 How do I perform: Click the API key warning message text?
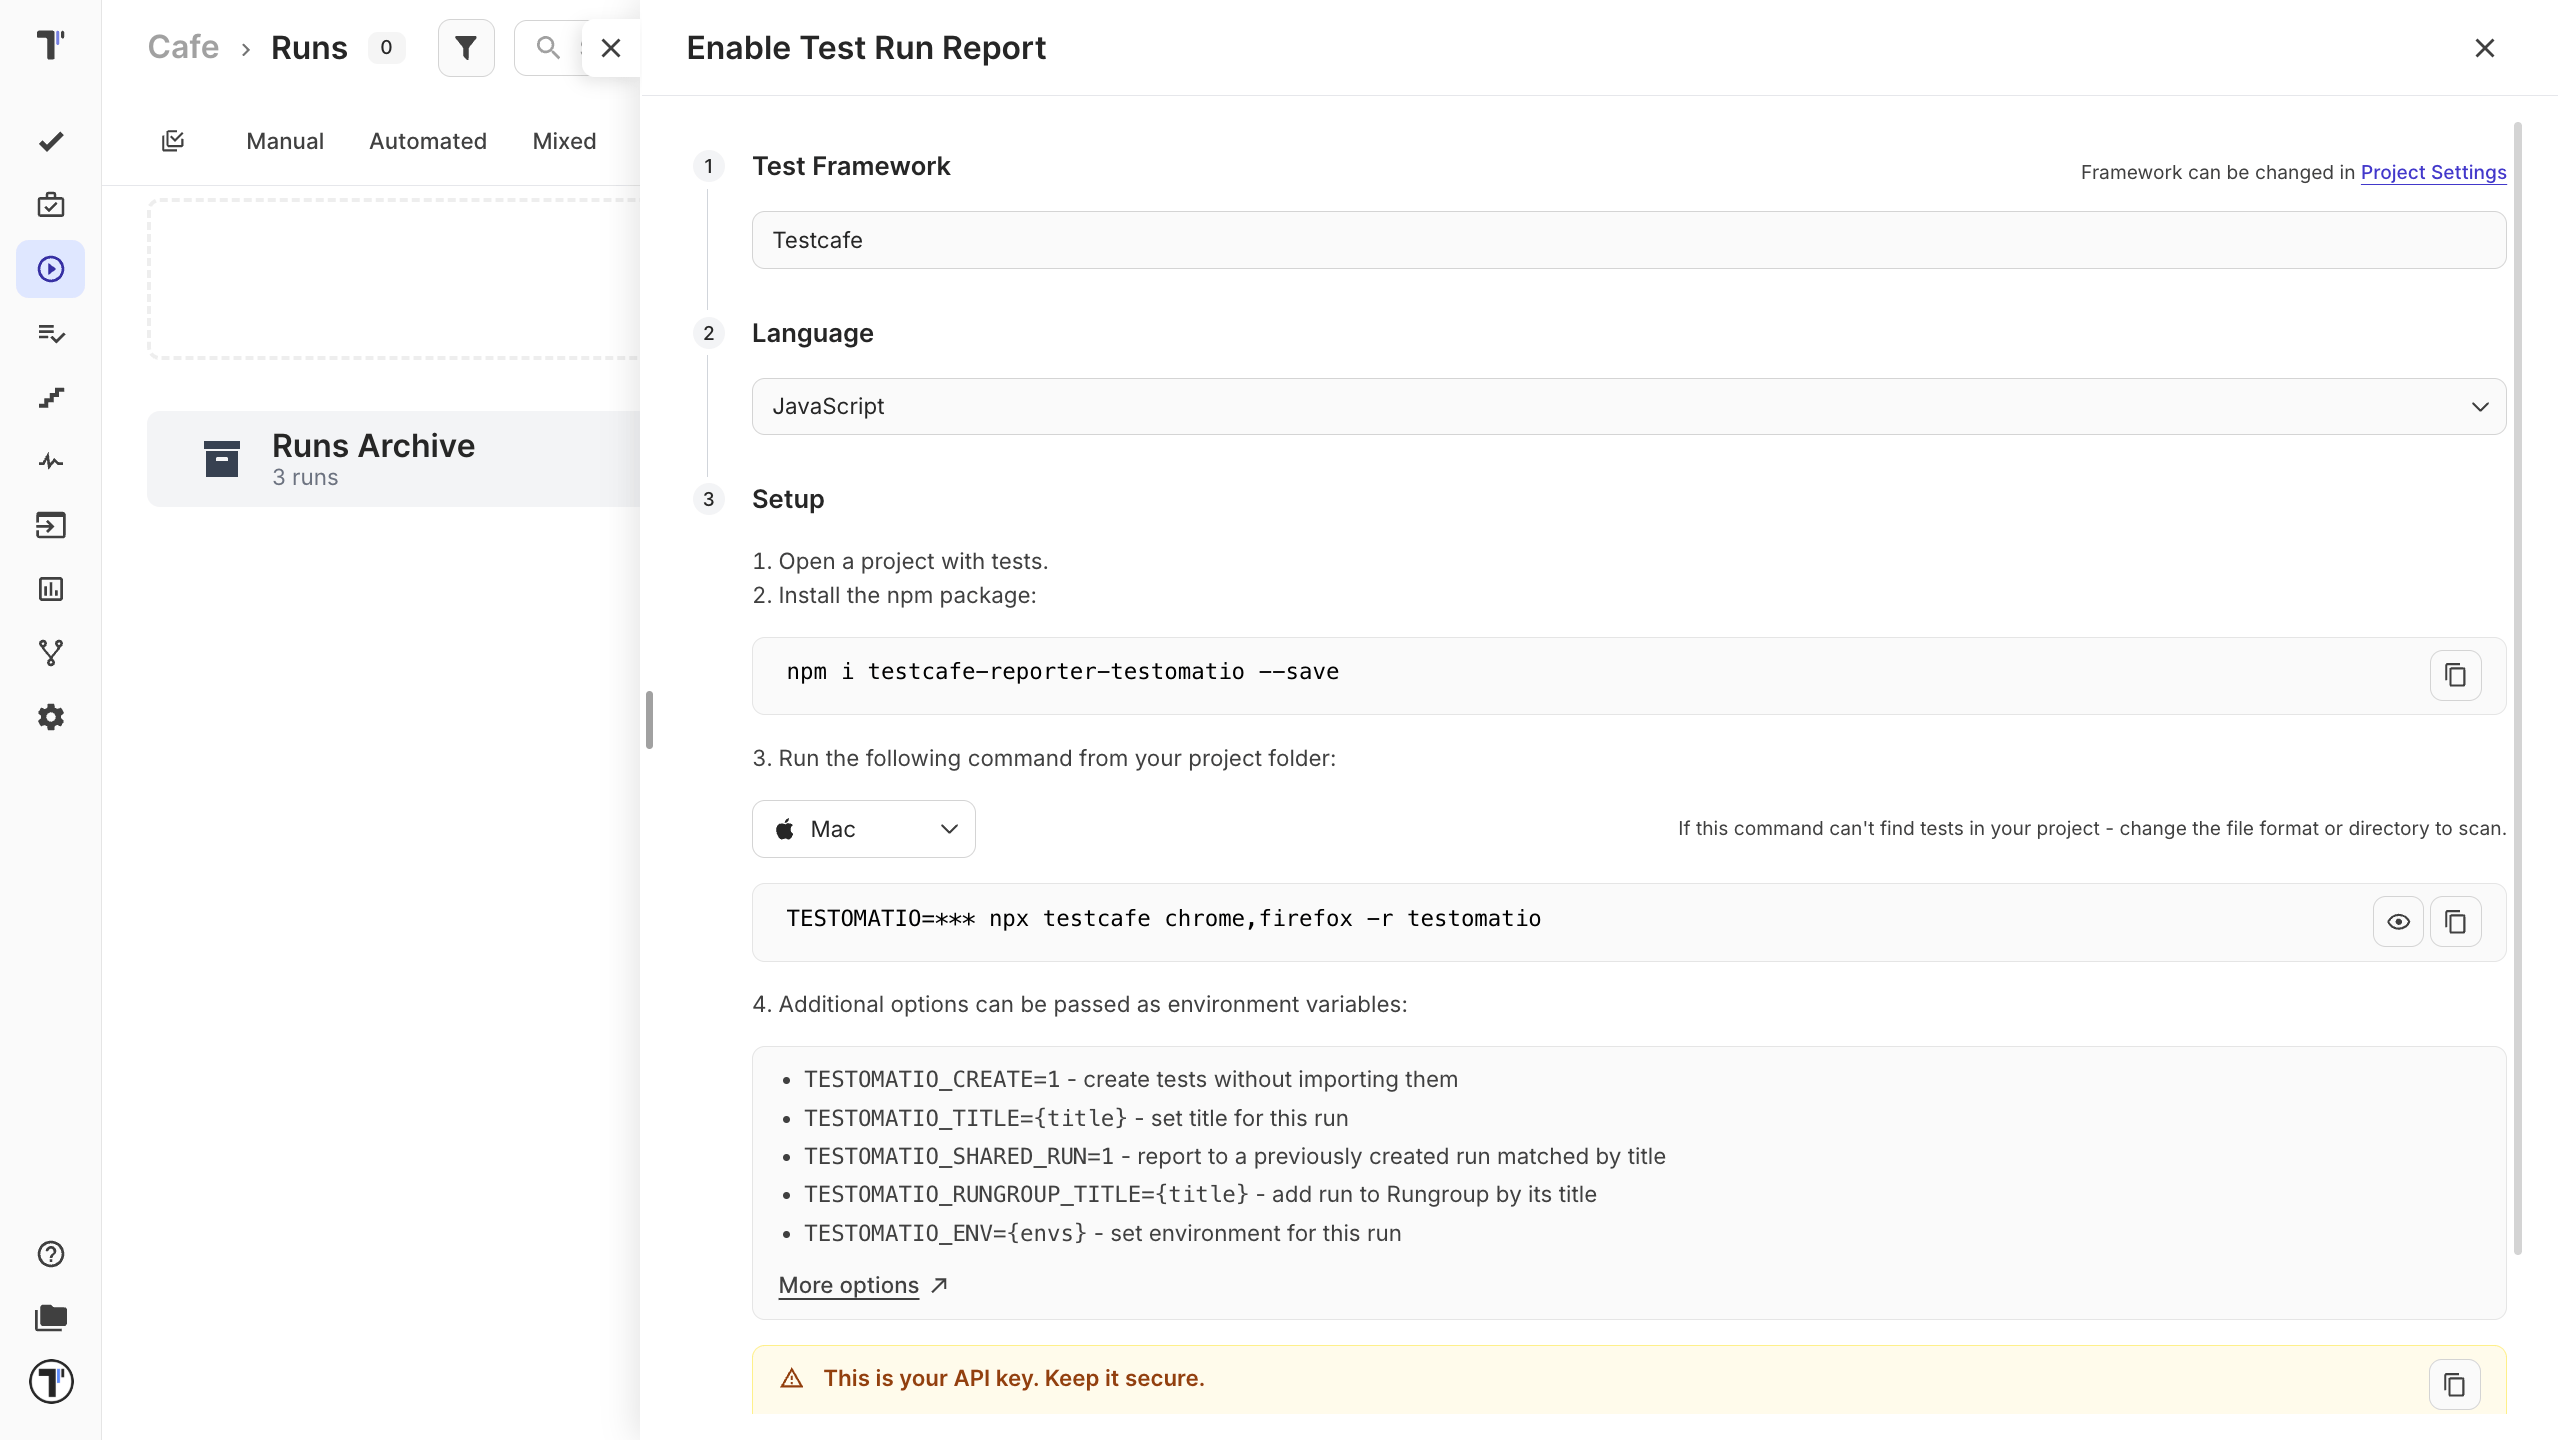pyautogui.click(x=1014, y=1378)
